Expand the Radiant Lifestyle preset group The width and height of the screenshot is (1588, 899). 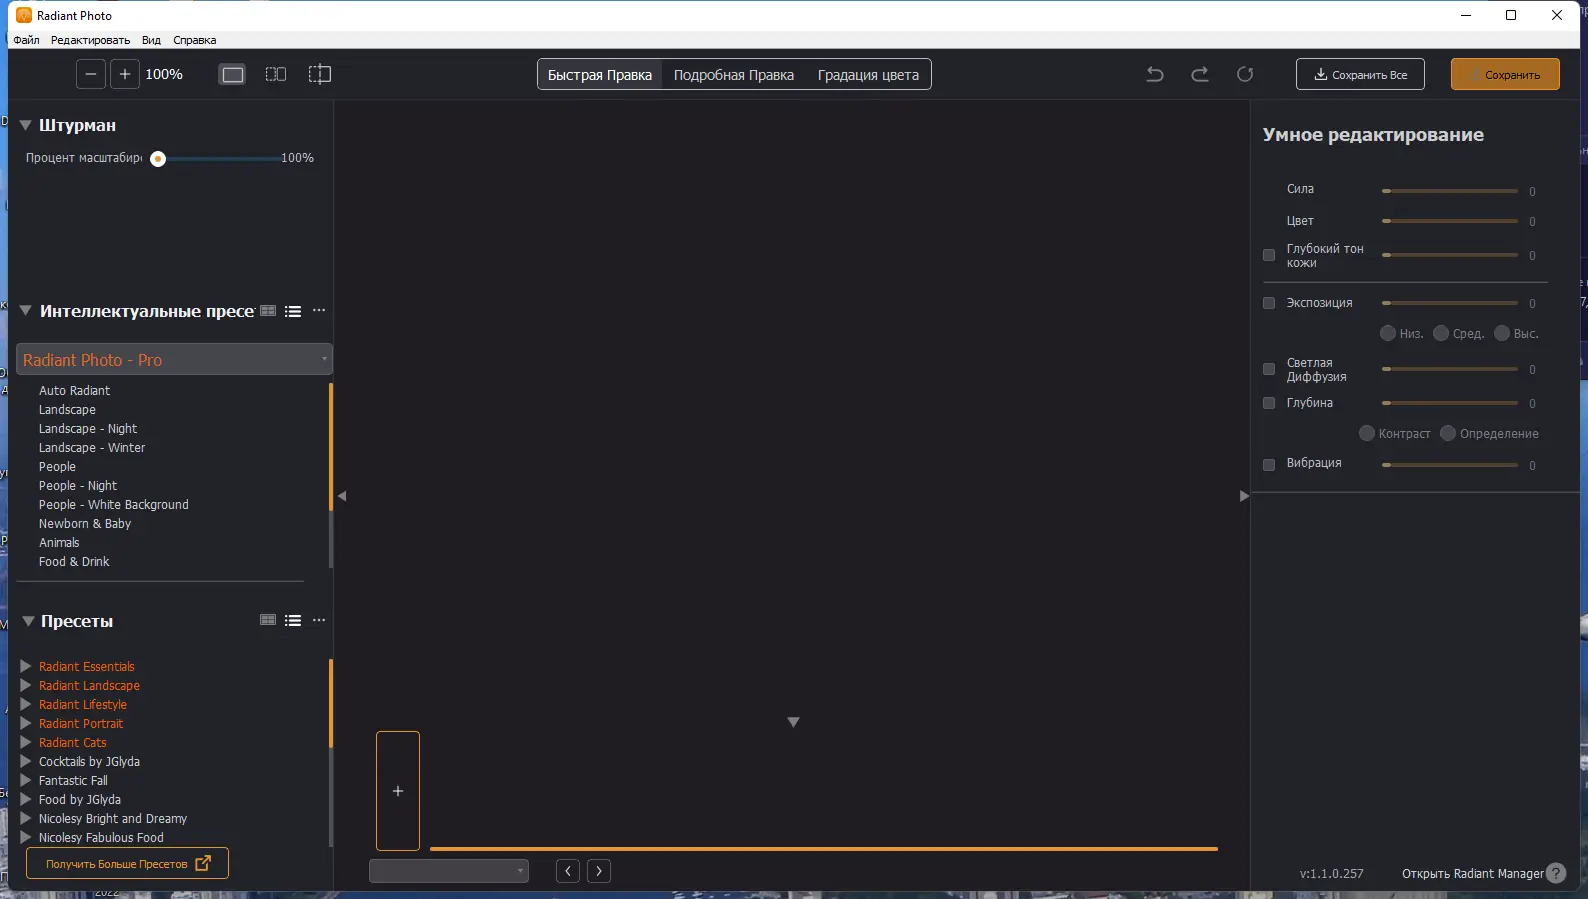(x=26, y=704)
